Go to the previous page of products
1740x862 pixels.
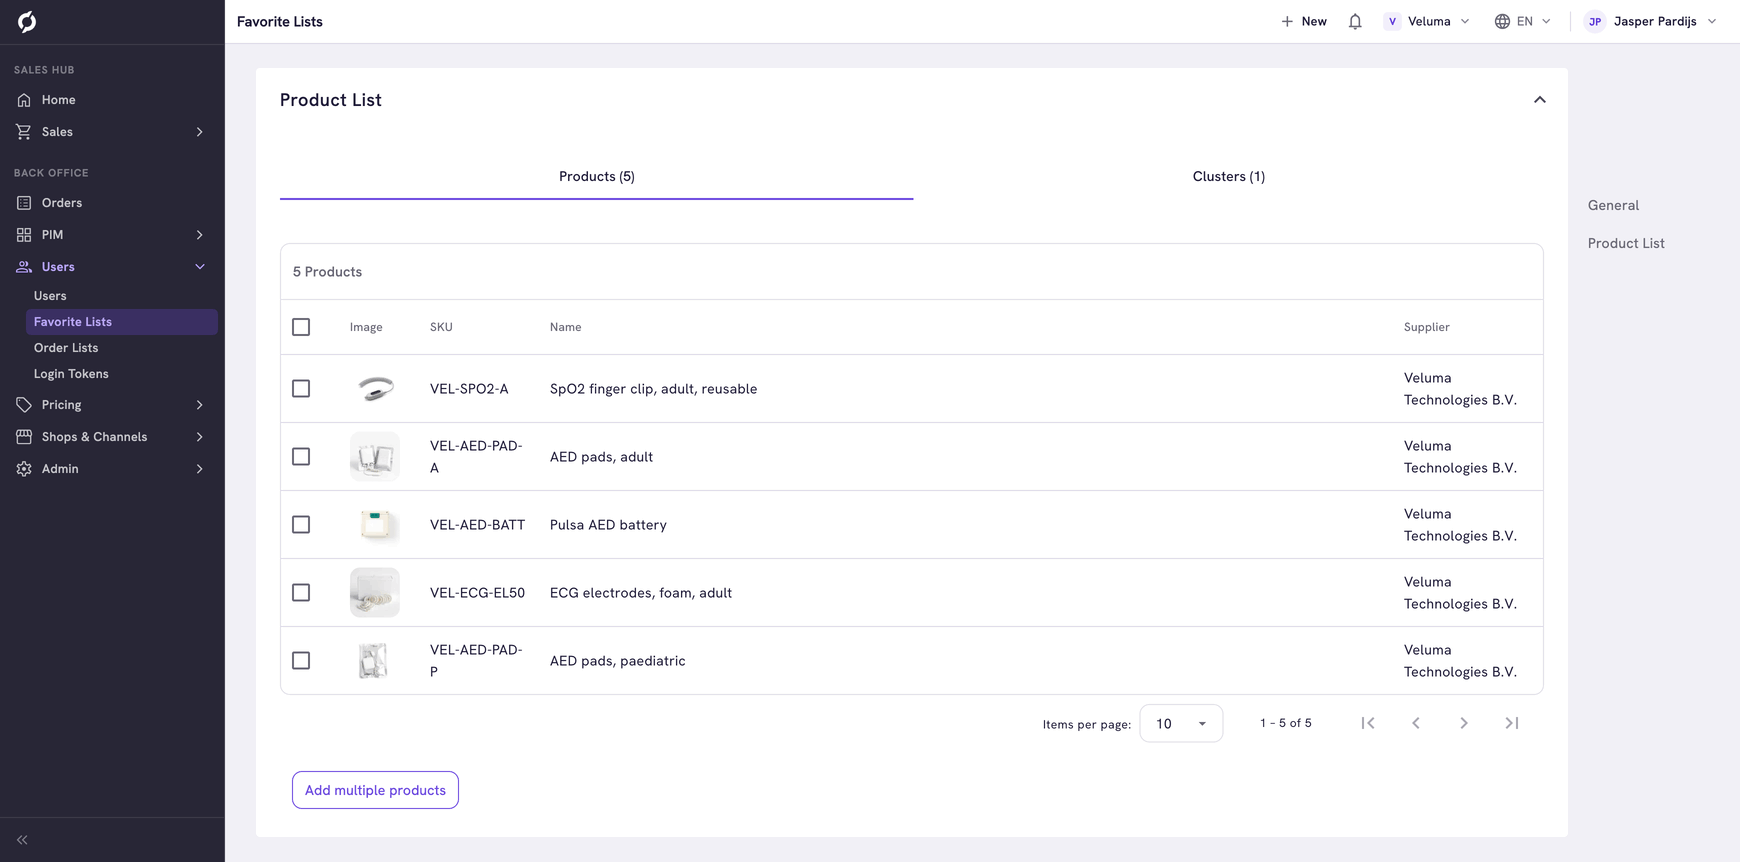click(1416, 723)
